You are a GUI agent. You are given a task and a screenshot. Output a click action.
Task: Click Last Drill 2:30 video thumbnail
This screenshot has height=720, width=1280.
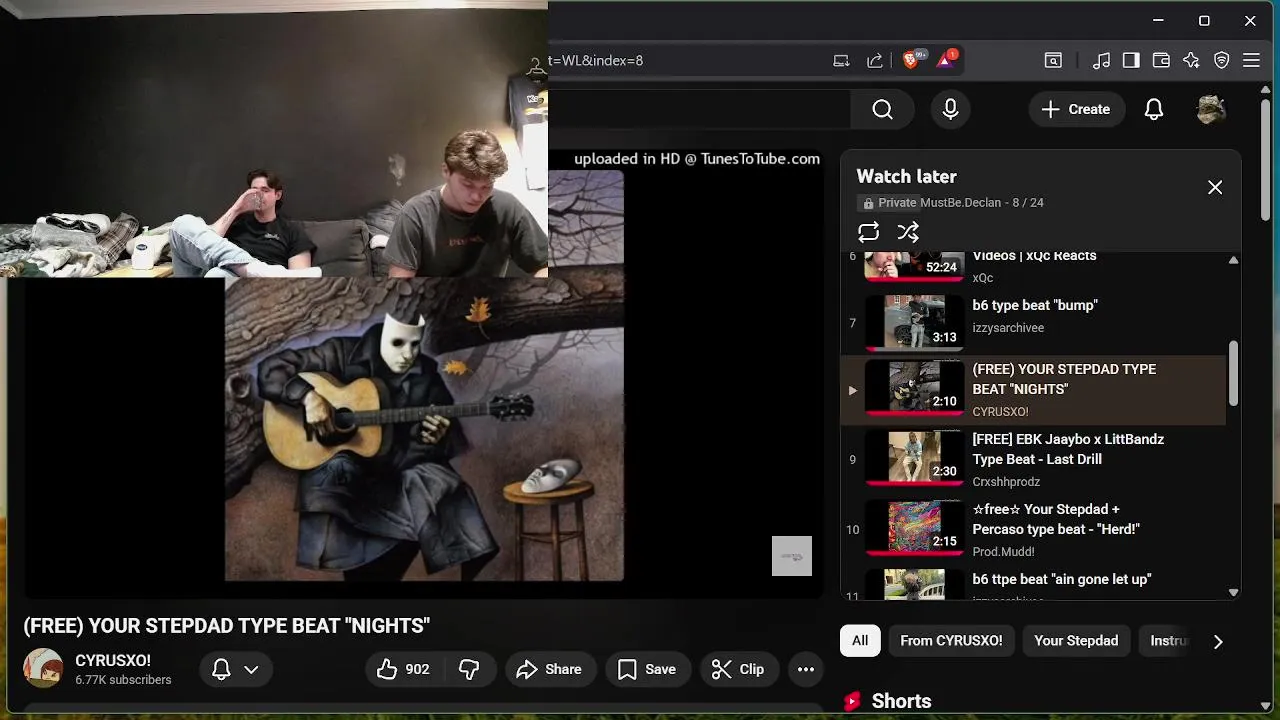point(914,458)
